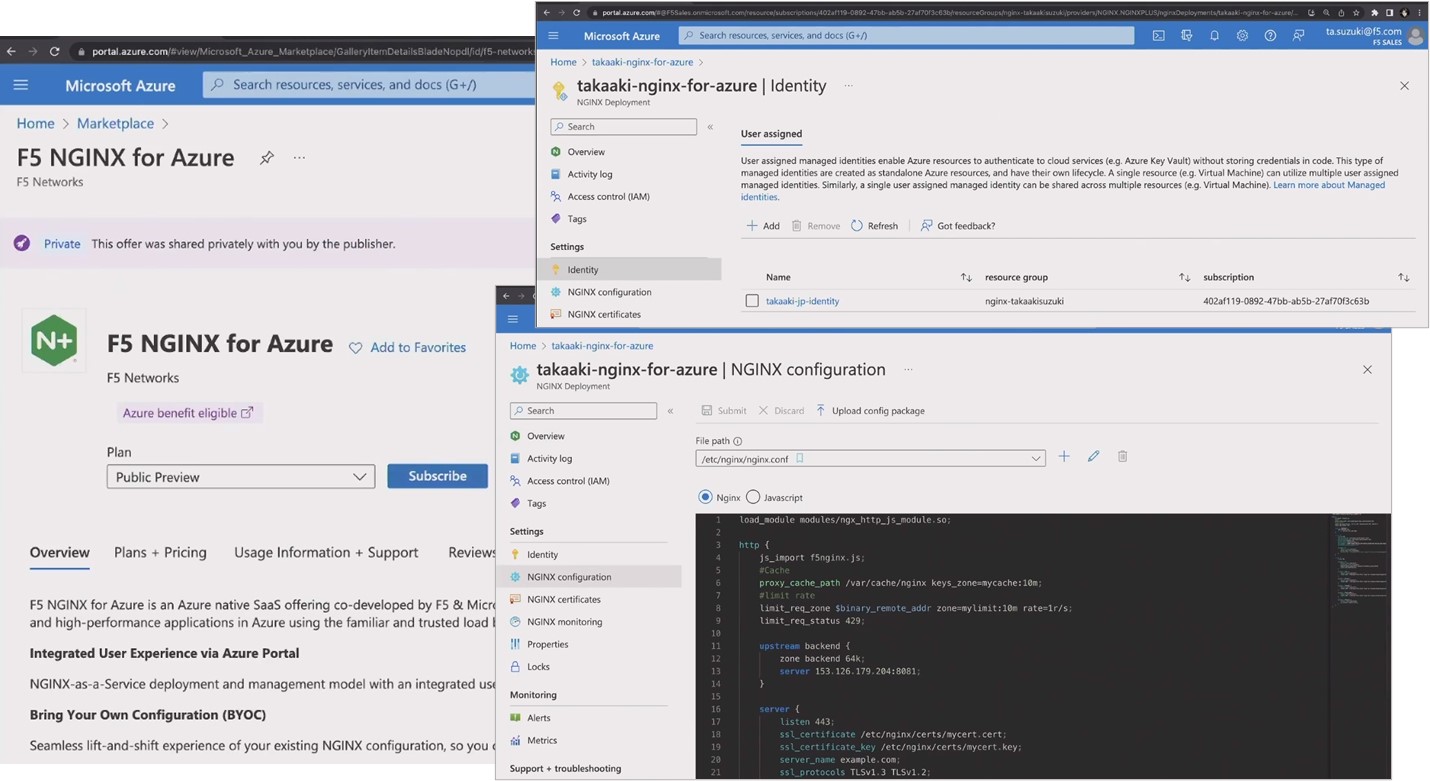Open ta.suzuki account avatar menu
The height and width of the screenshot is (781, 1430).
click(x=1415, y=36)
